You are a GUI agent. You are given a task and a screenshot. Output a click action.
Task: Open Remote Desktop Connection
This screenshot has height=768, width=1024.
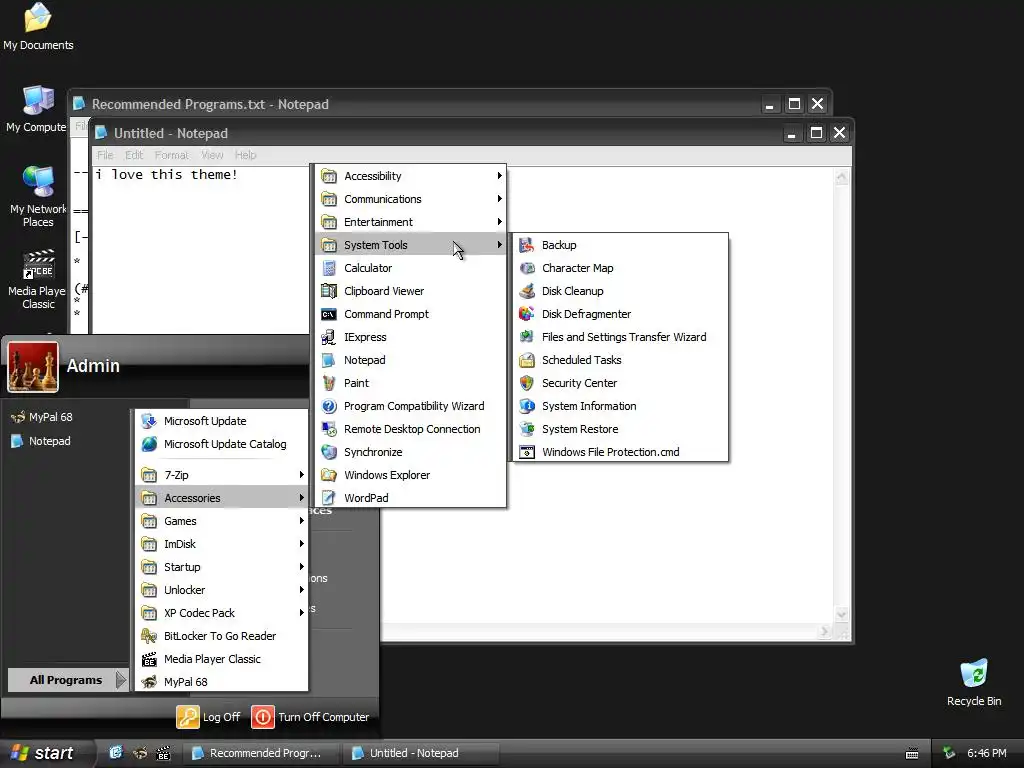point(411,429)
